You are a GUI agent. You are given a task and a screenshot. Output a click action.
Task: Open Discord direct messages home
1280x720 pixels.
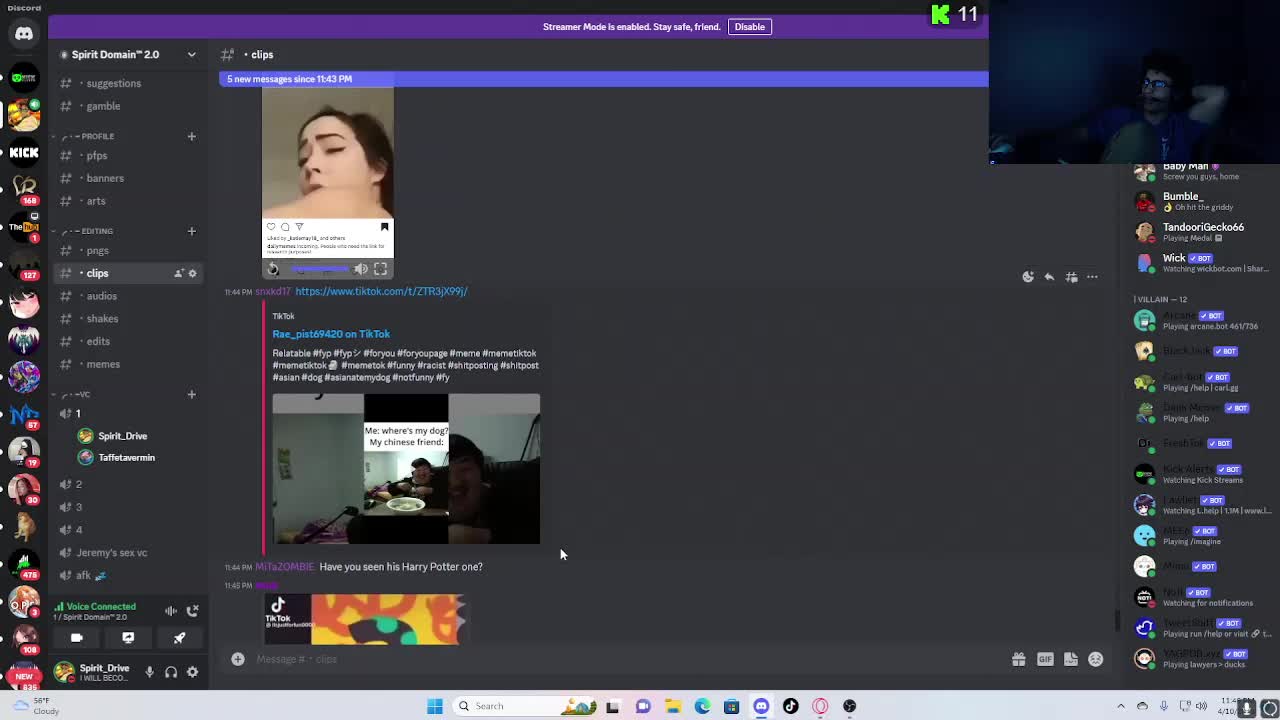click(24, 34)
